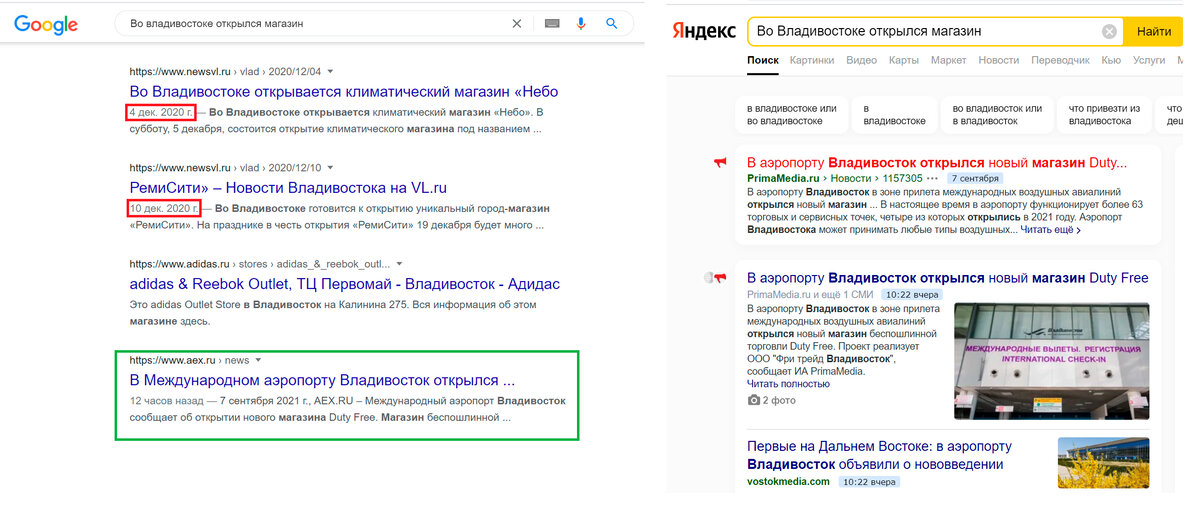Image resolution: width=1200 pixels, height=515 pixels.
Task: Open «Первые на Дальнем Востоке» news result
Action: point(880,455)
